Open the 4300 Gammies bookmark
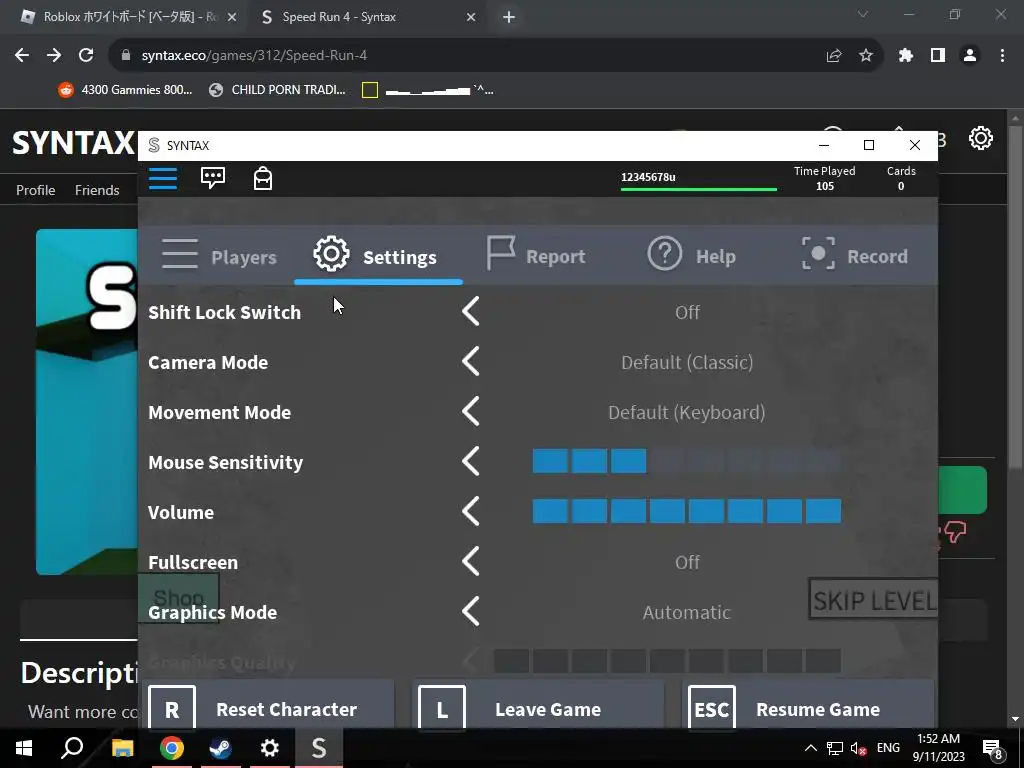Screen dimensions: 1024x768 click(125, 90)
